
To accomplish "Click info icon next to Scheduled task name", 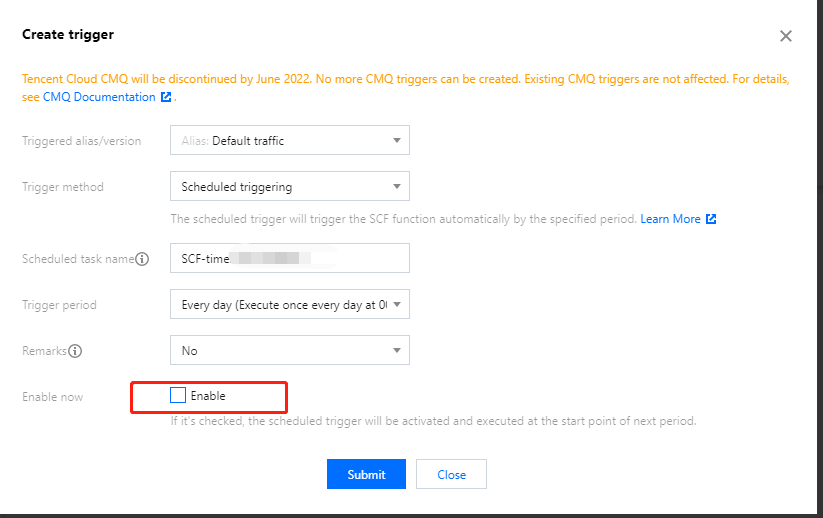I will point(142,259).
